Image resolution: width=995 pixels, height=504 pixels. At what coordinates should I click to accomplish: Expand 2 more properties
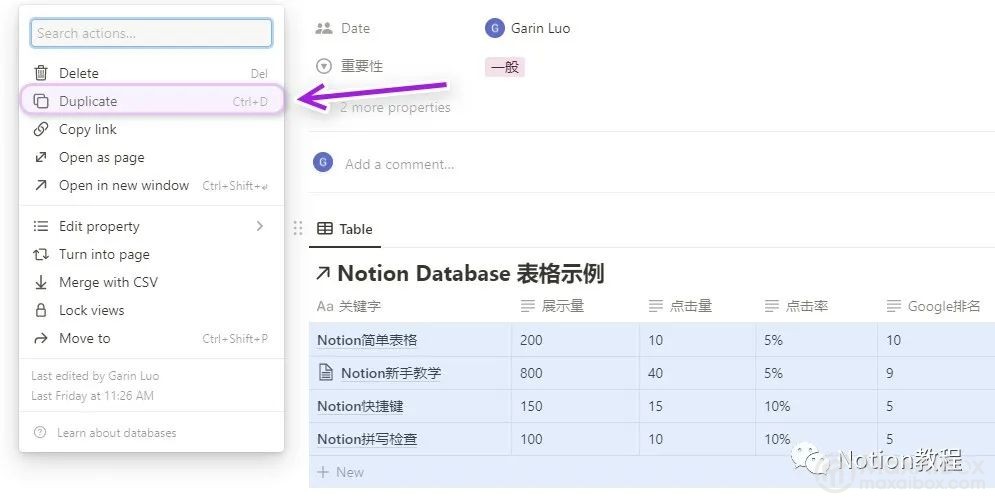click(x=395, y=107)
